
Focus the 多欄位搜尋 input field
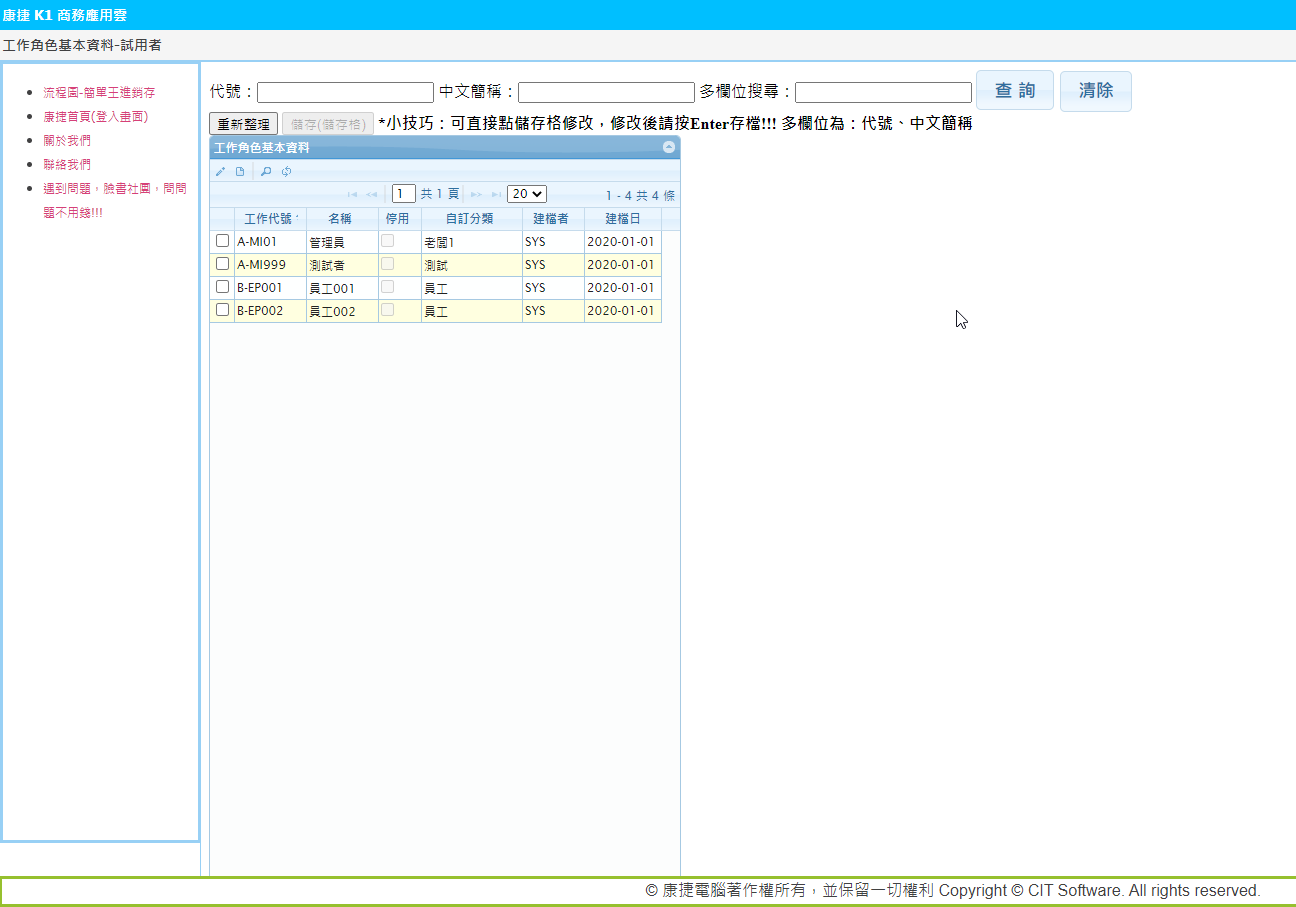(883, 92)
